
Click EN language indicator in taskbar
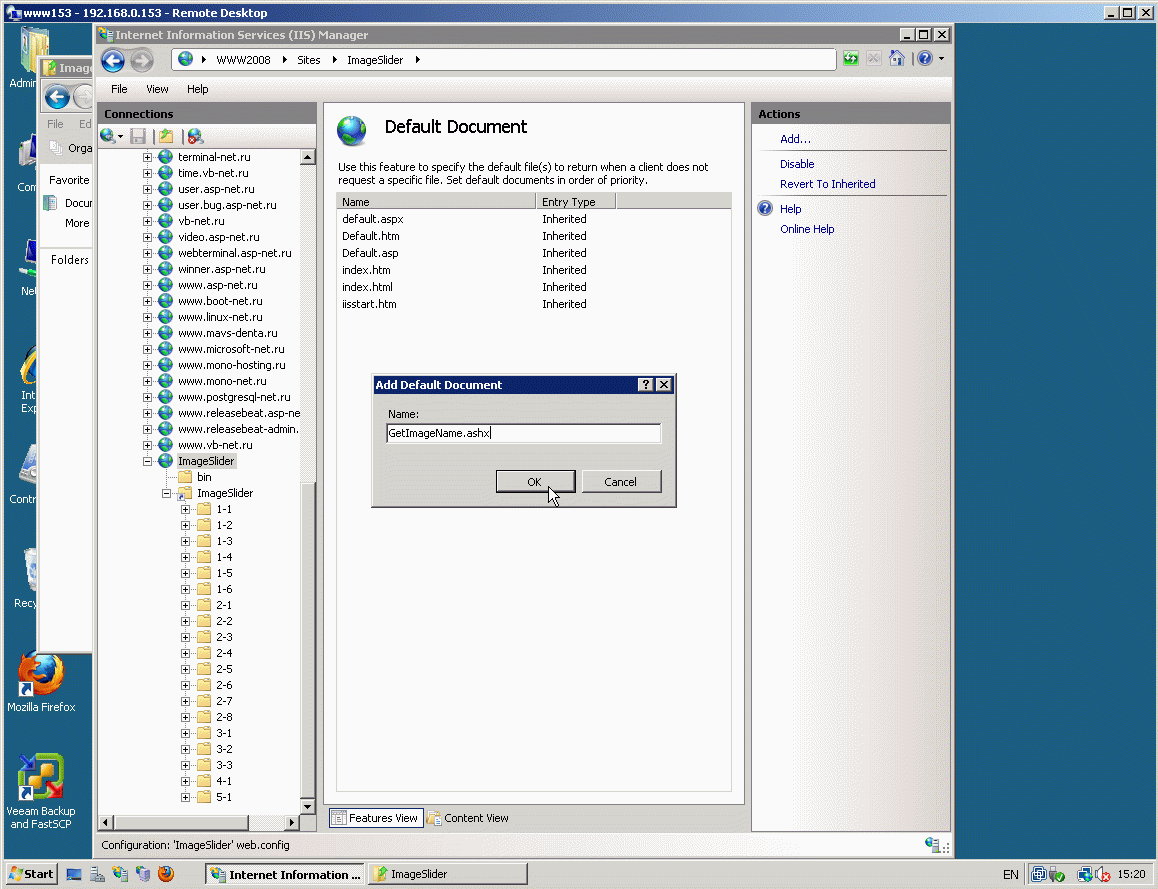point(1011,875)
